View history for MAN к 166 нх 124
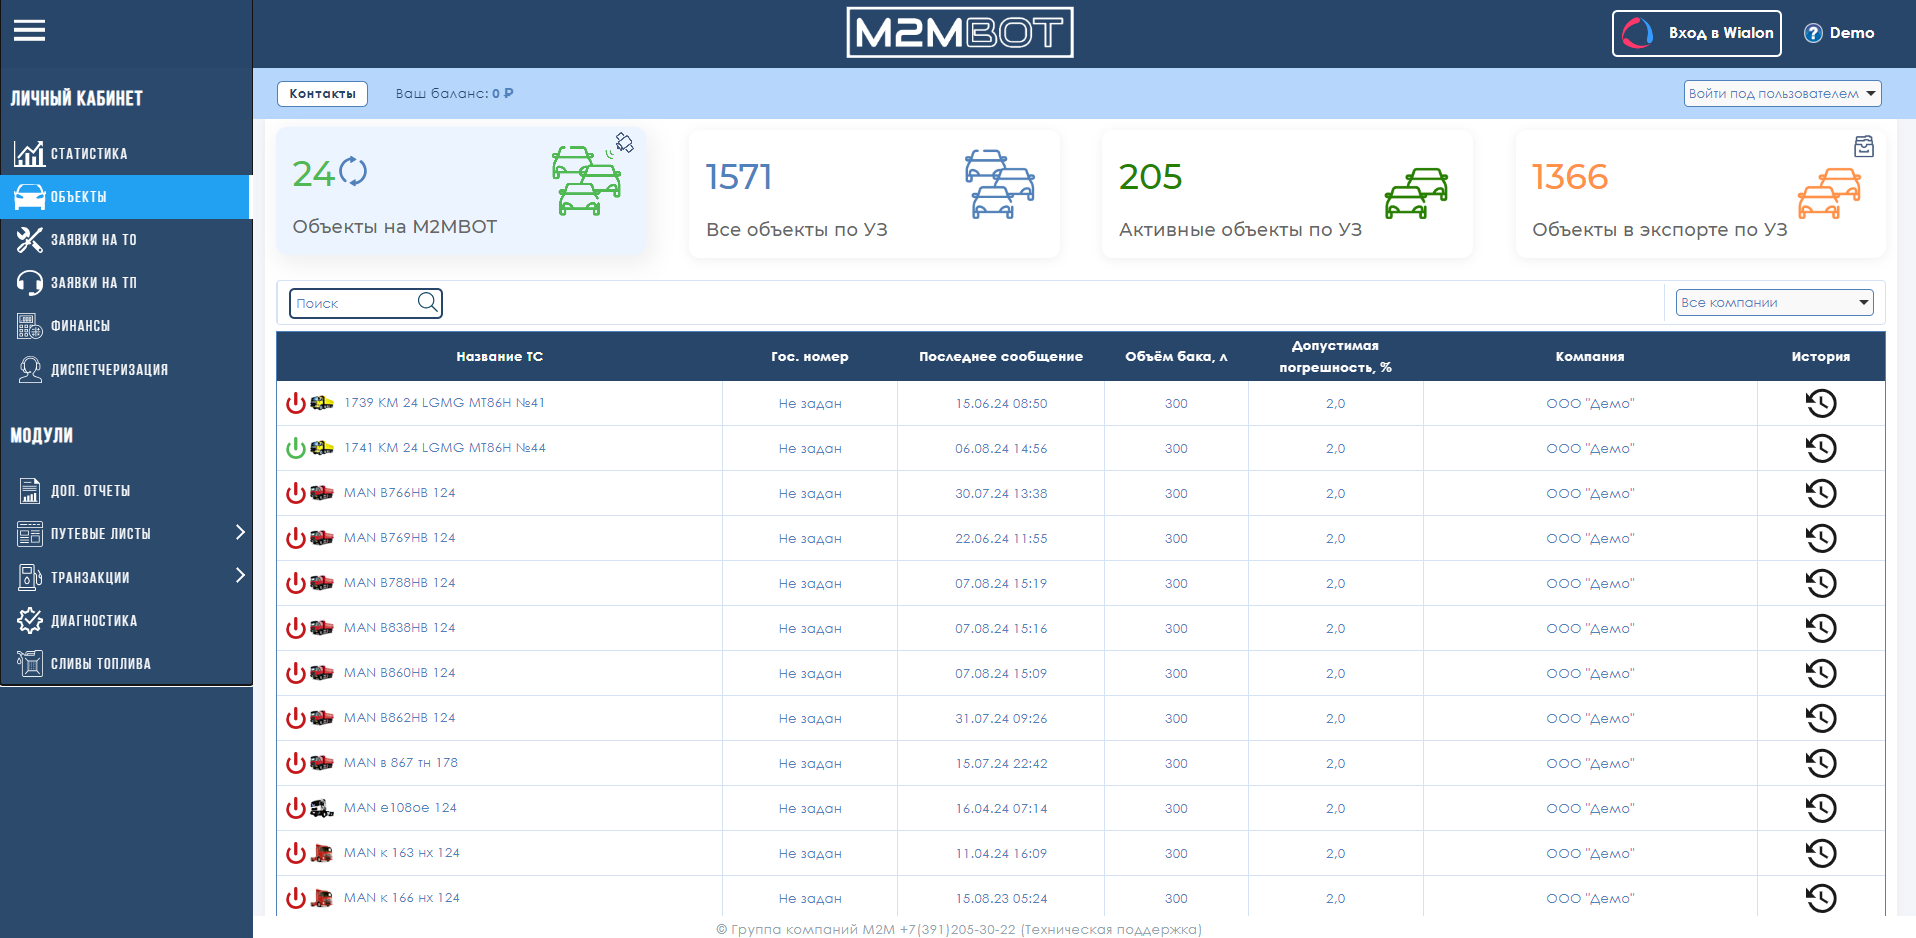Viewport: 1916px width, 938px height. [x=1821, y=898]
